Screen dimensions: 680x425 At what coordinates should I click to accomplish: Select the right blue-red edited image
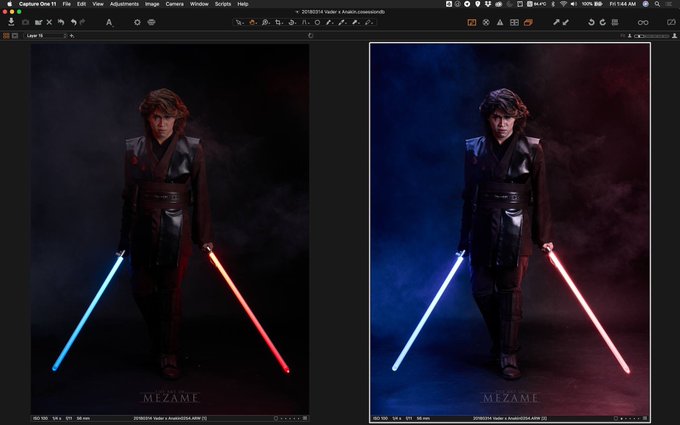pyautogui.click(x=510, y=229)
